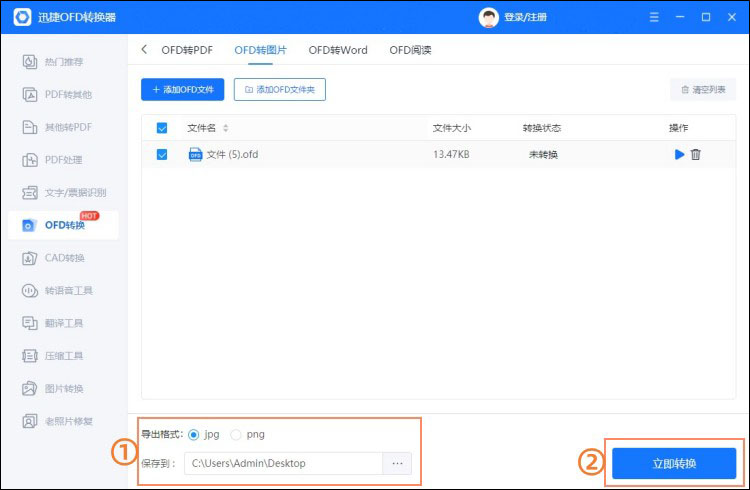Click the OFD file type icon
Screen dimensions: 750x490
[195, 155]
